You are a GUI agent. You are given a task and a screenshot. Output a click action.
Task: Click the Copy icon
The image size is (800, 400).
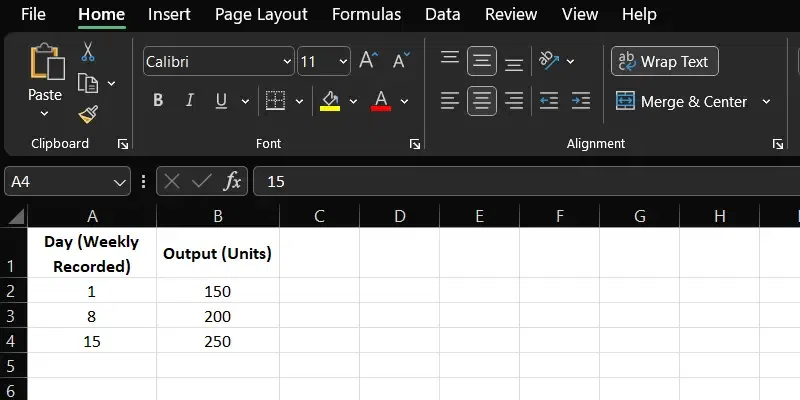[88, 83]
